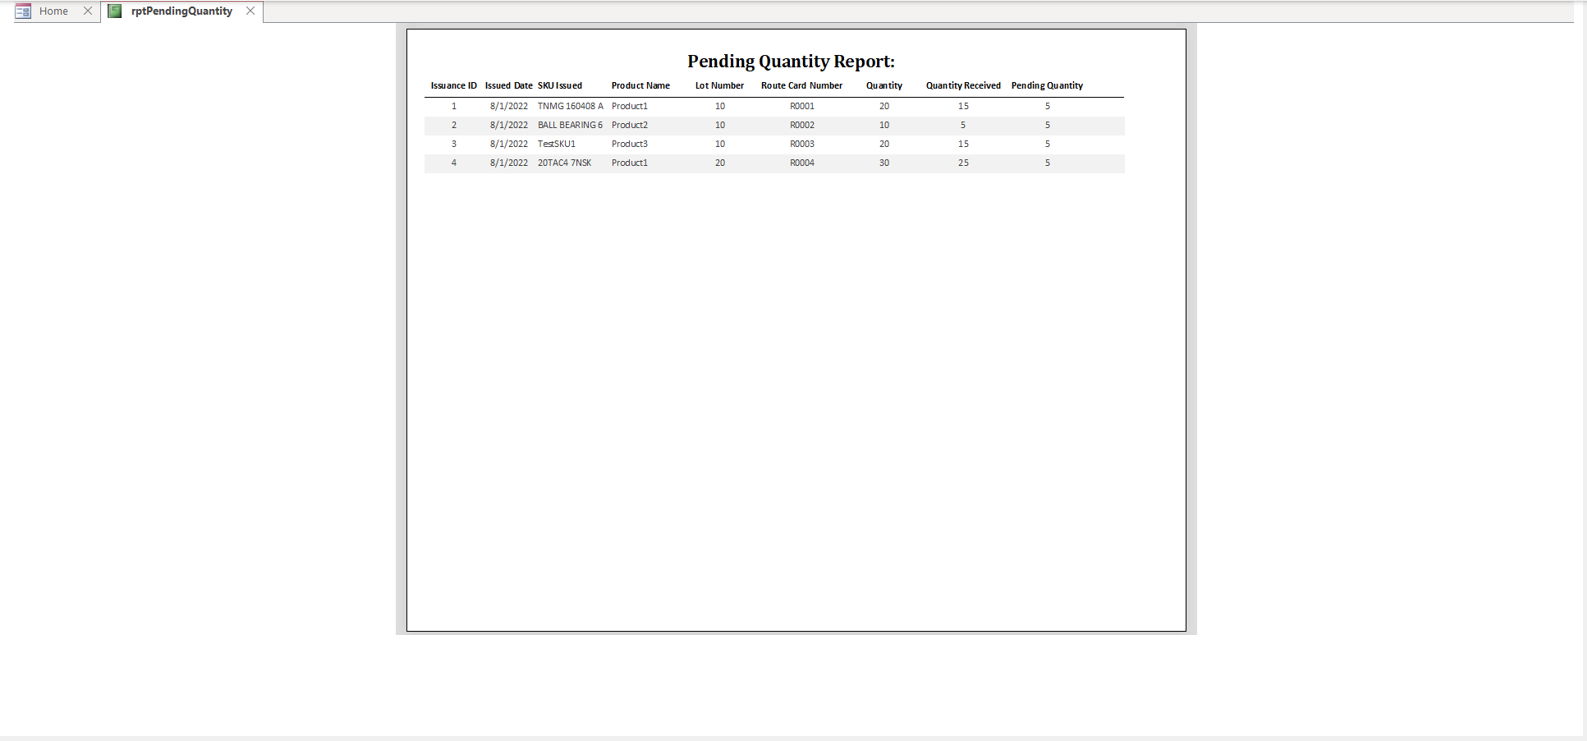
Task: Close the rptPendingQuantity report tab
Action: point(250,11)
